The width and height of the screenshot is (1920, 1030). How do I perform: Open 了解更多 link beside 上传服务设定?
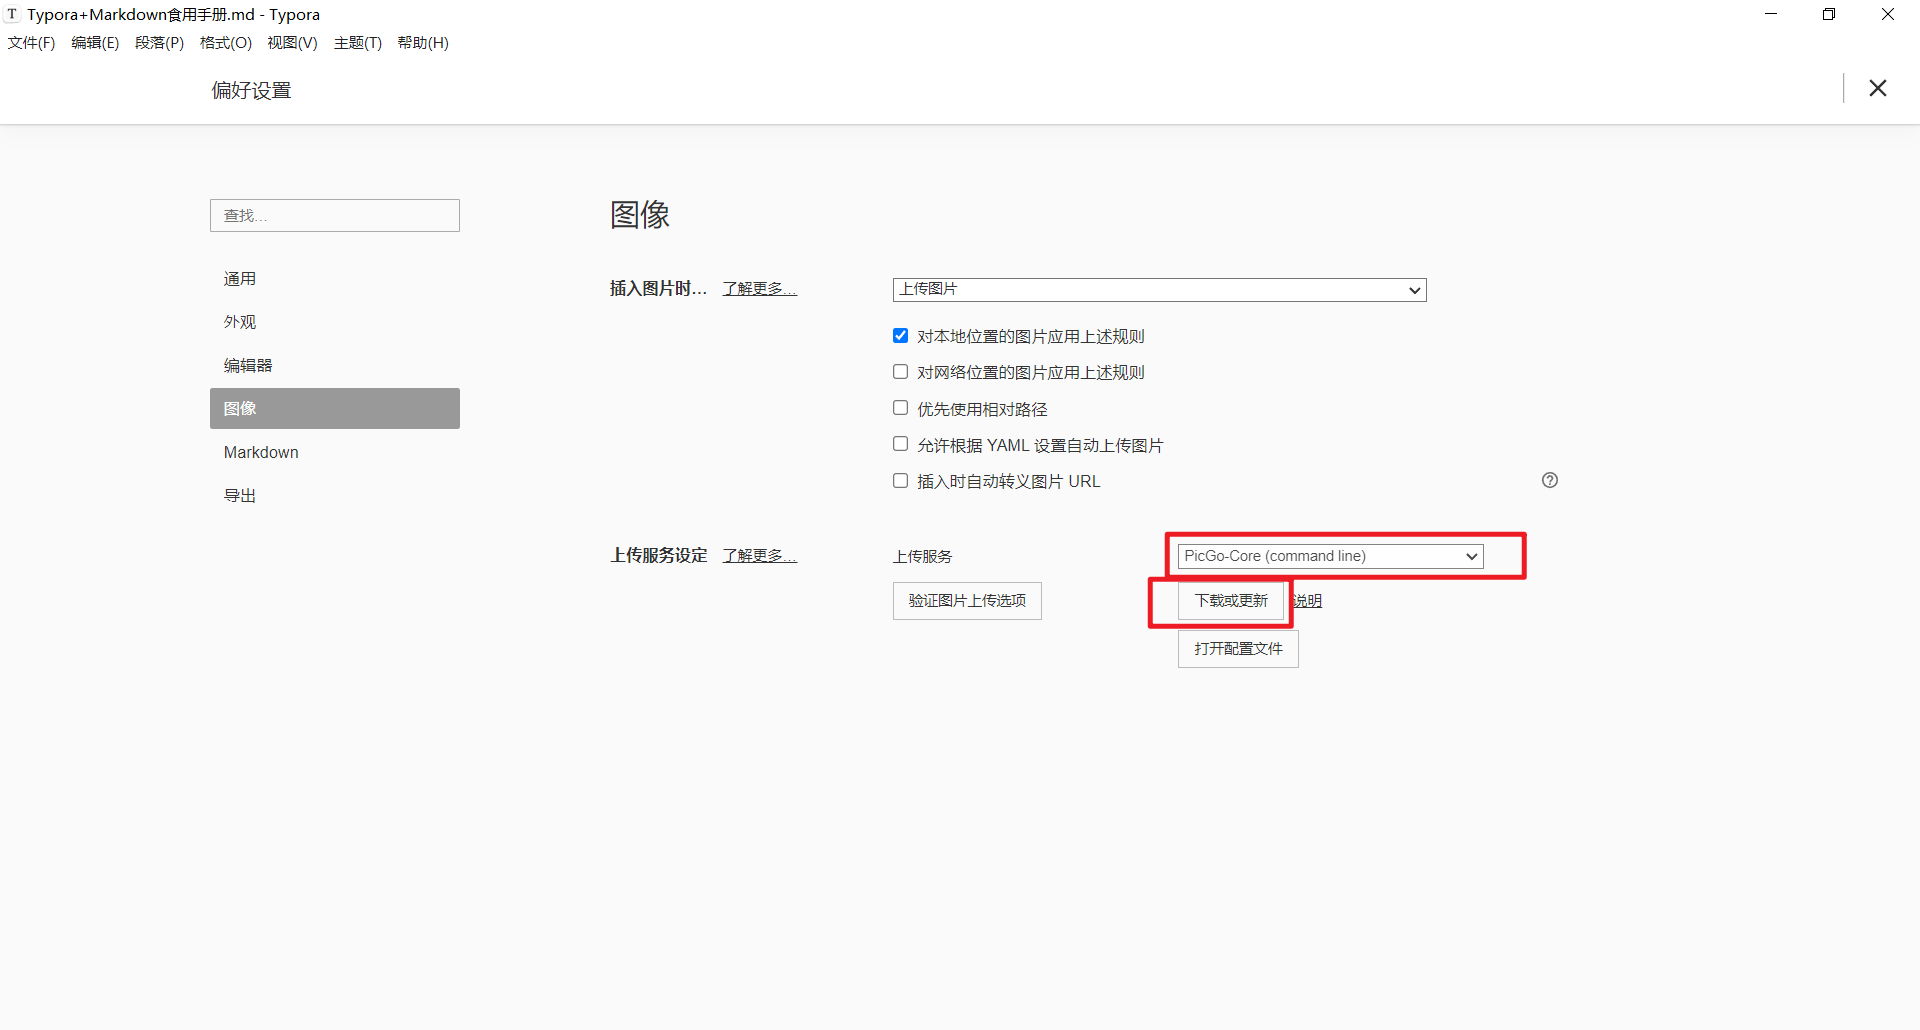coord(760,556)
